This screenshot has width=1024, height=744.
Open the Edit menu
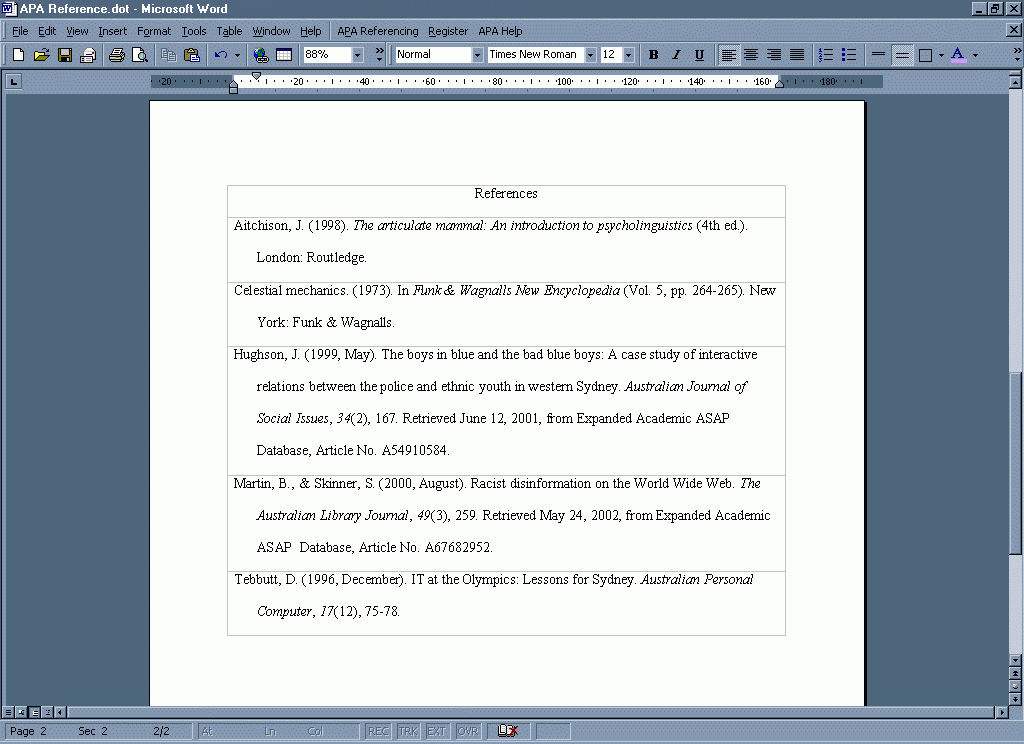[x=46, y=31]
